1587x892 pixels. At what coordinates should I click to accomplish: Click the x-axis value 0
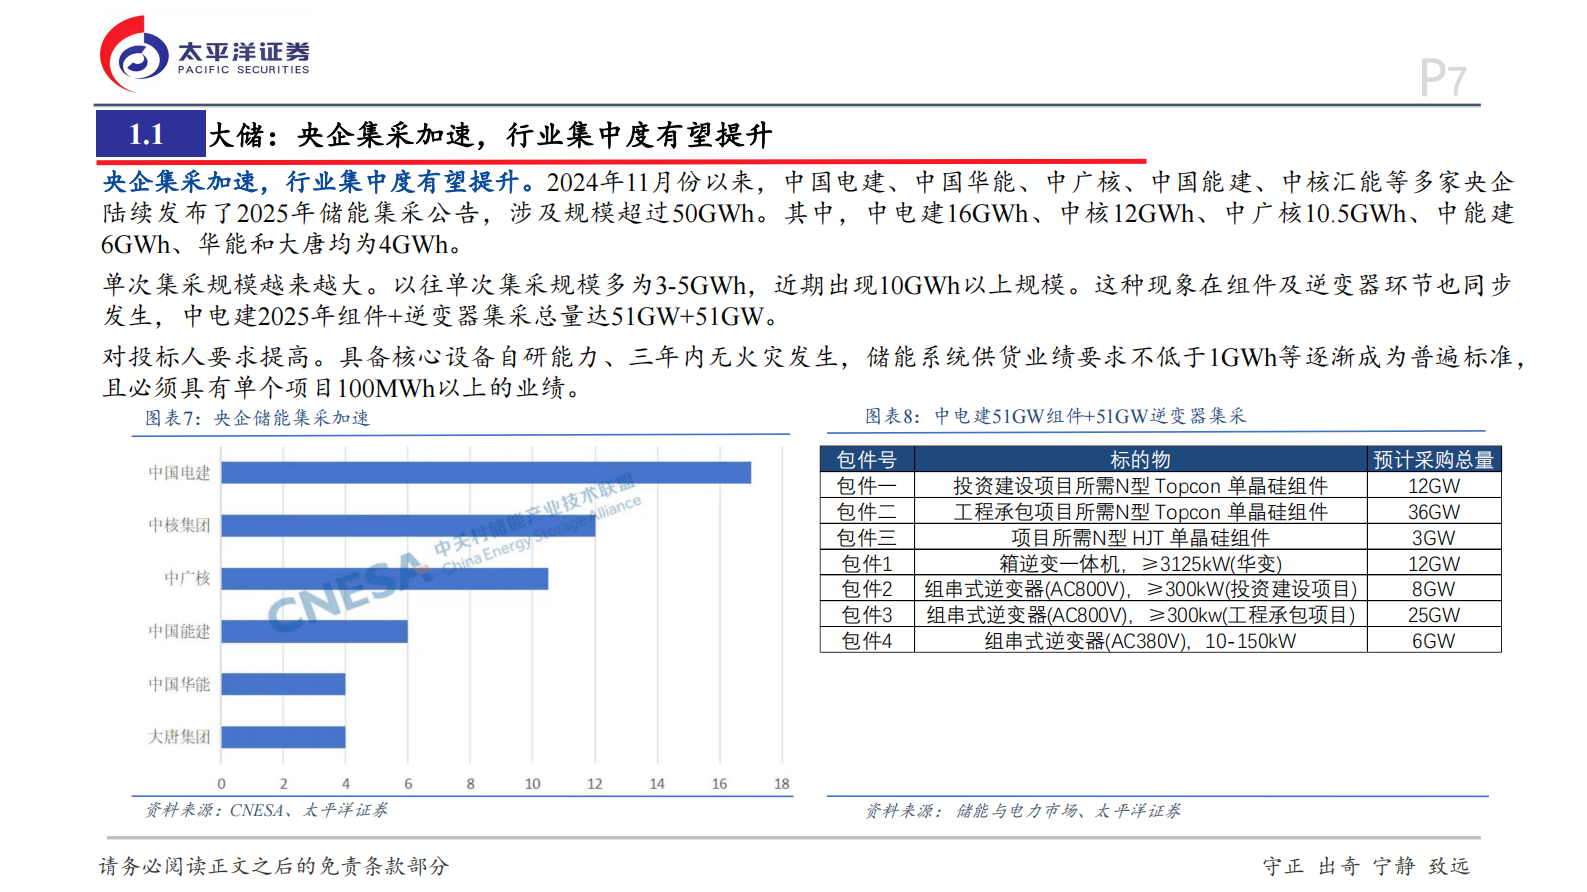pyautogui.click(x=222, y=784)
